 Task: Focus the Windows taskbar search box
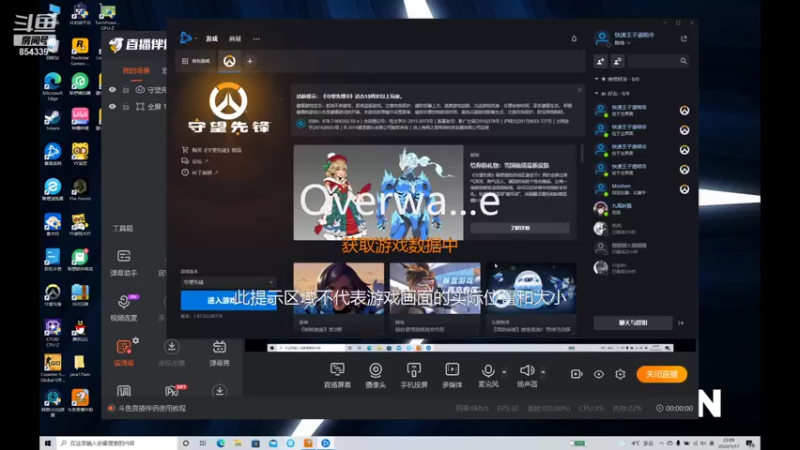[116, 443]
